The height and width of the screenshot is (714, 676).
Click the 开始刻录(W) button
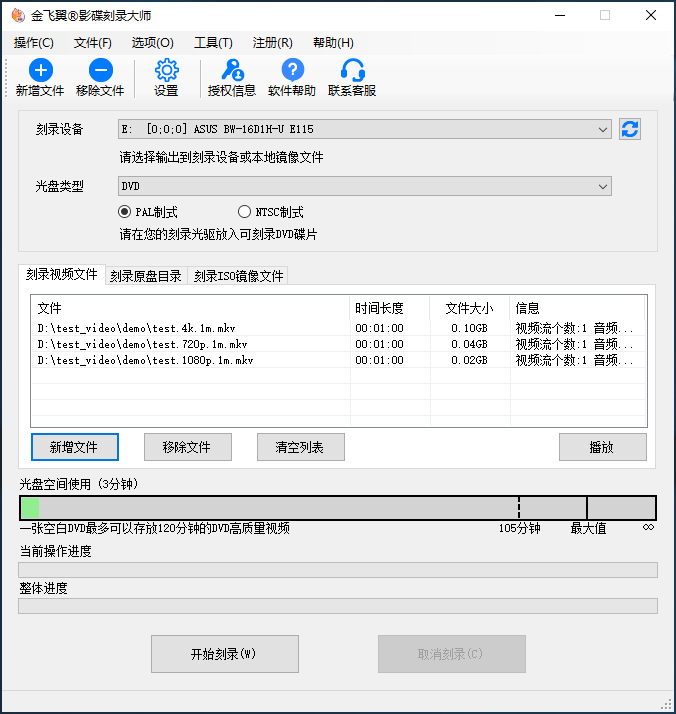224,654
